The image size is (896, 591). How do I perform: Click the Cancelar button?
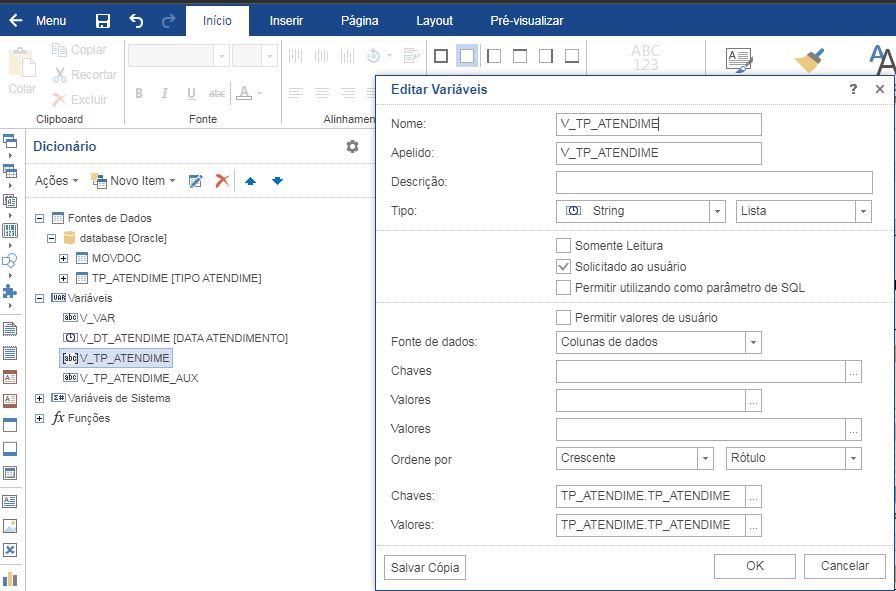[845, 566]
